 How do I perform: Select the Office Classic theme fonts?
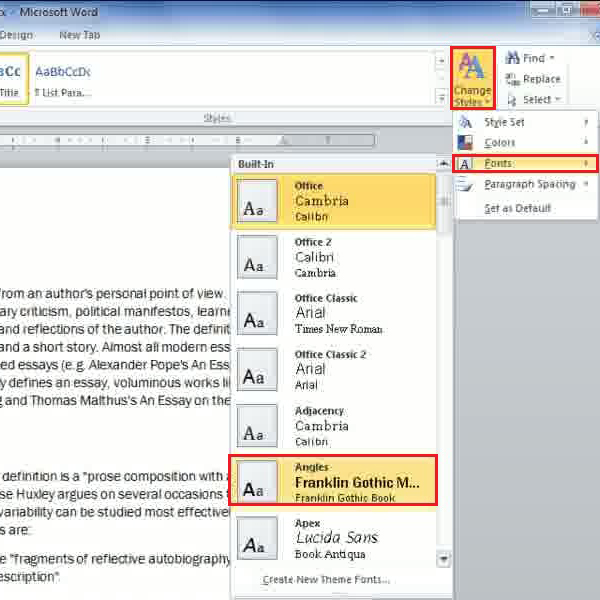click(334, 314)
